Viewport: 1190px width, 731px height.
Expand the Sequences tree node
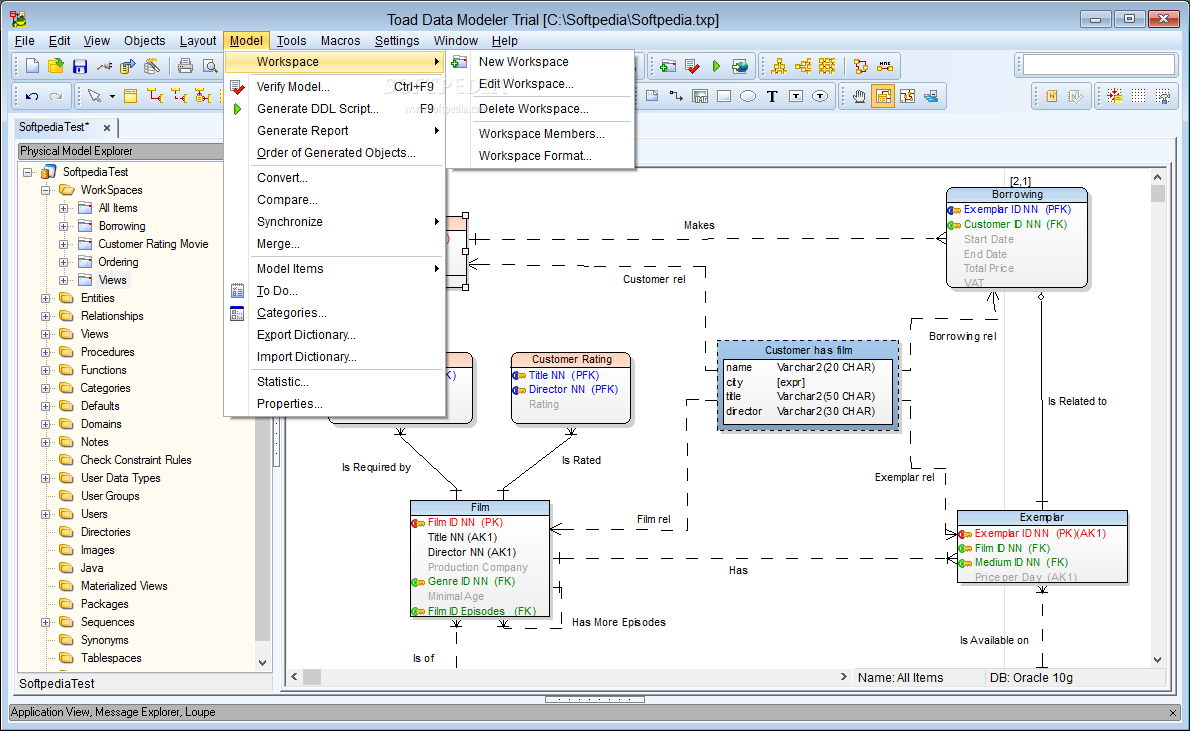tap(46, 622)
